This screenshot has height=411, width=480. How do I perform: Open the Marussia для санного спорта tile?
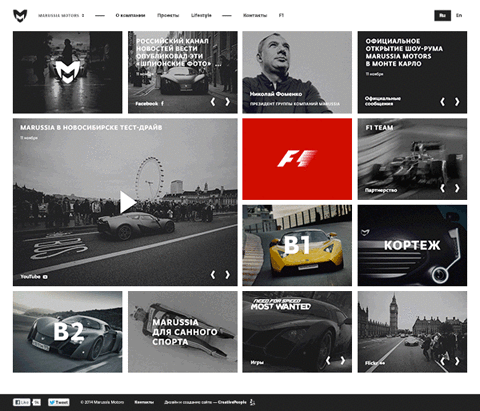[183, 332]
